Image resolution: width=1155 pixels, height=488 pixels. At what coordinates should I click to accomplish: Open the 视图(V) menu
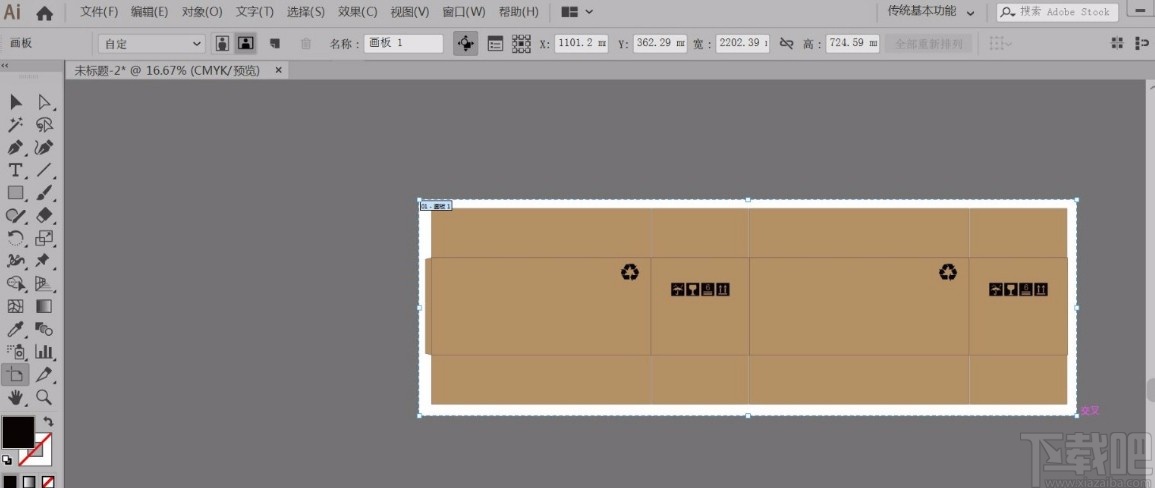tap(410, 12)
